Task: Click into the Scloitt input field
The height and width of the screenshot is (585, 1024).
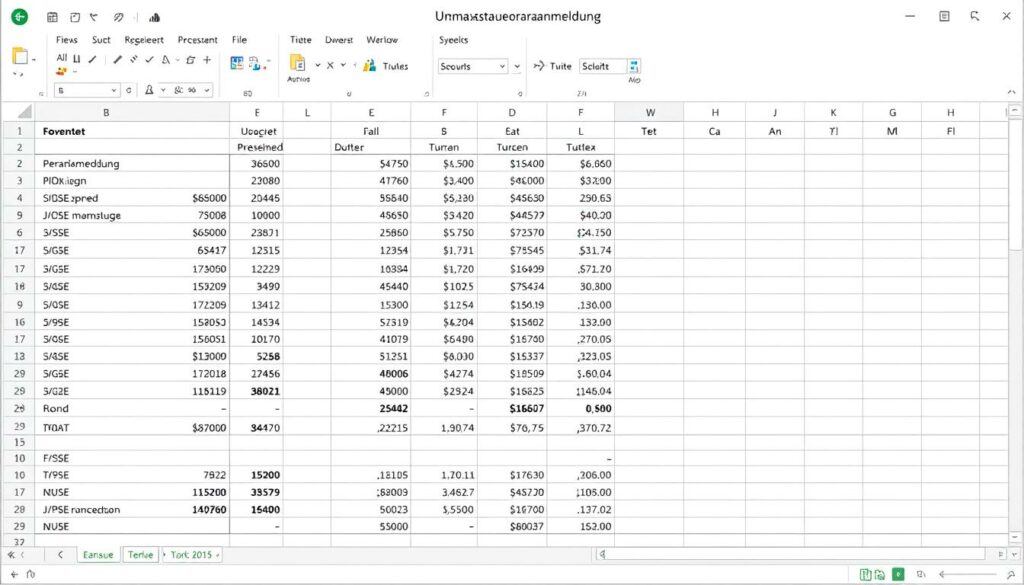Action: pos(603,66)
